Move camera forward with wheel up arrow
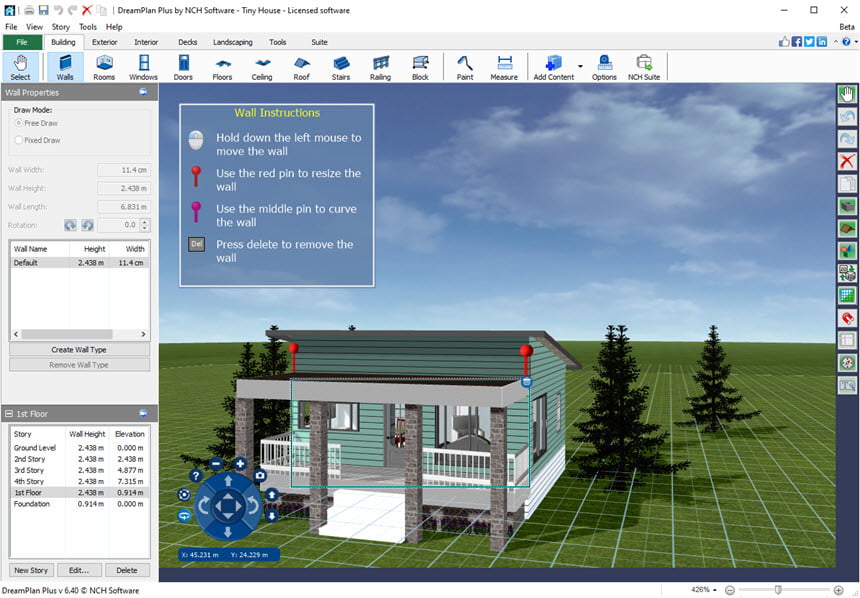Image resolution: width=860 pixels, height=598 pixels. [228, 481]
